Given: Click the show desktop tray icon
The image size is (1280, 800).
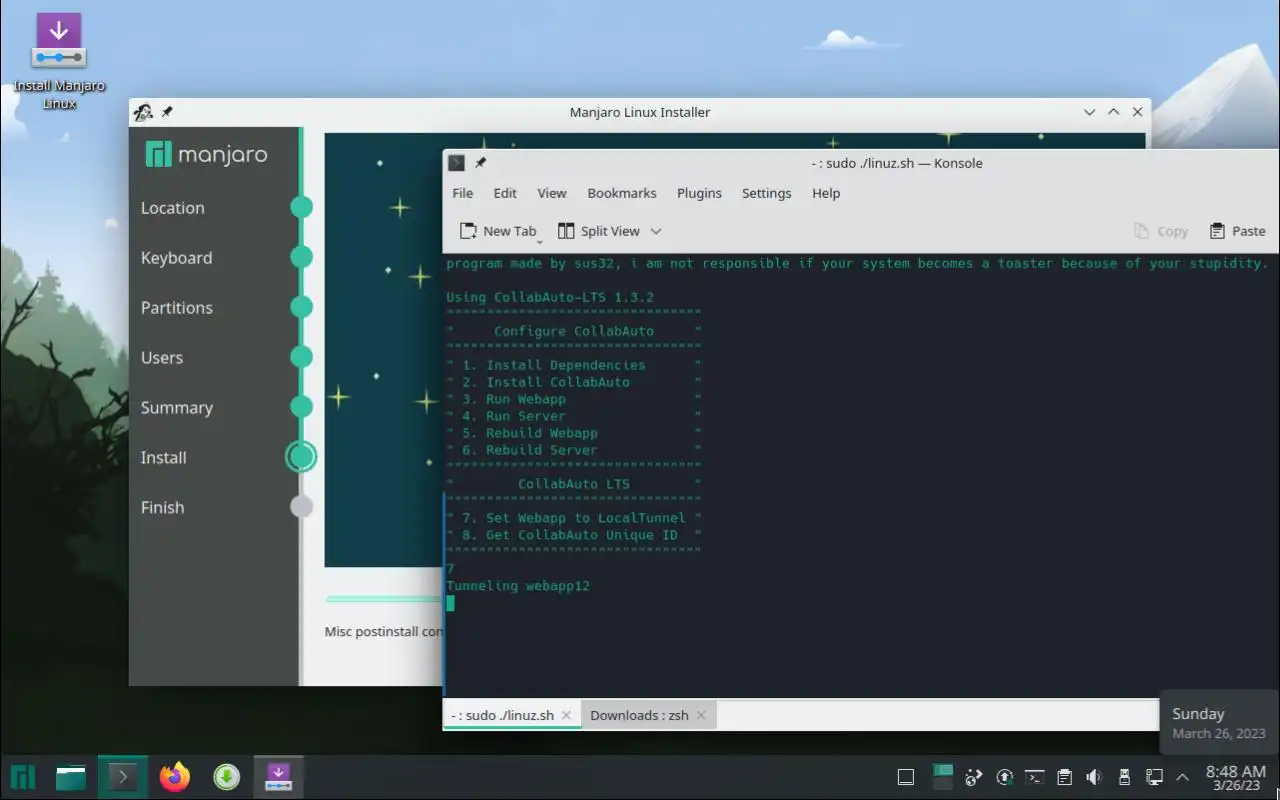Looking at the screenshot, I should pos(906,777).
